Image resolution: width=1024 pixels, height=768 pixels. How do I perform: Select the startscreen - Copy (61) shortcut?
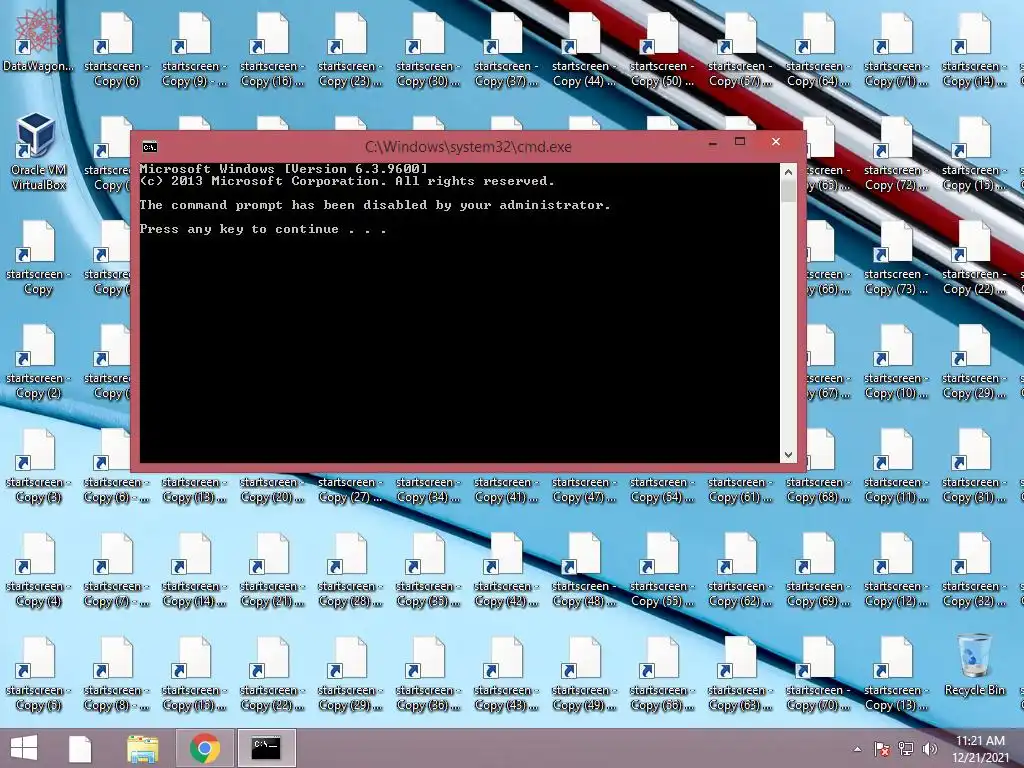[740, 489]
